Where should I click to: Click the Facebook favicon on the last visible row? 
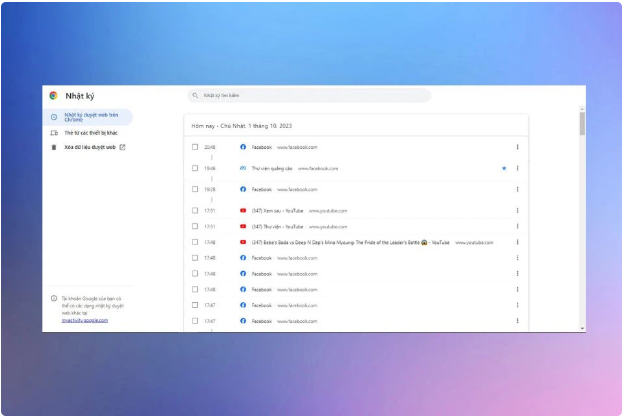pos(243,321)
